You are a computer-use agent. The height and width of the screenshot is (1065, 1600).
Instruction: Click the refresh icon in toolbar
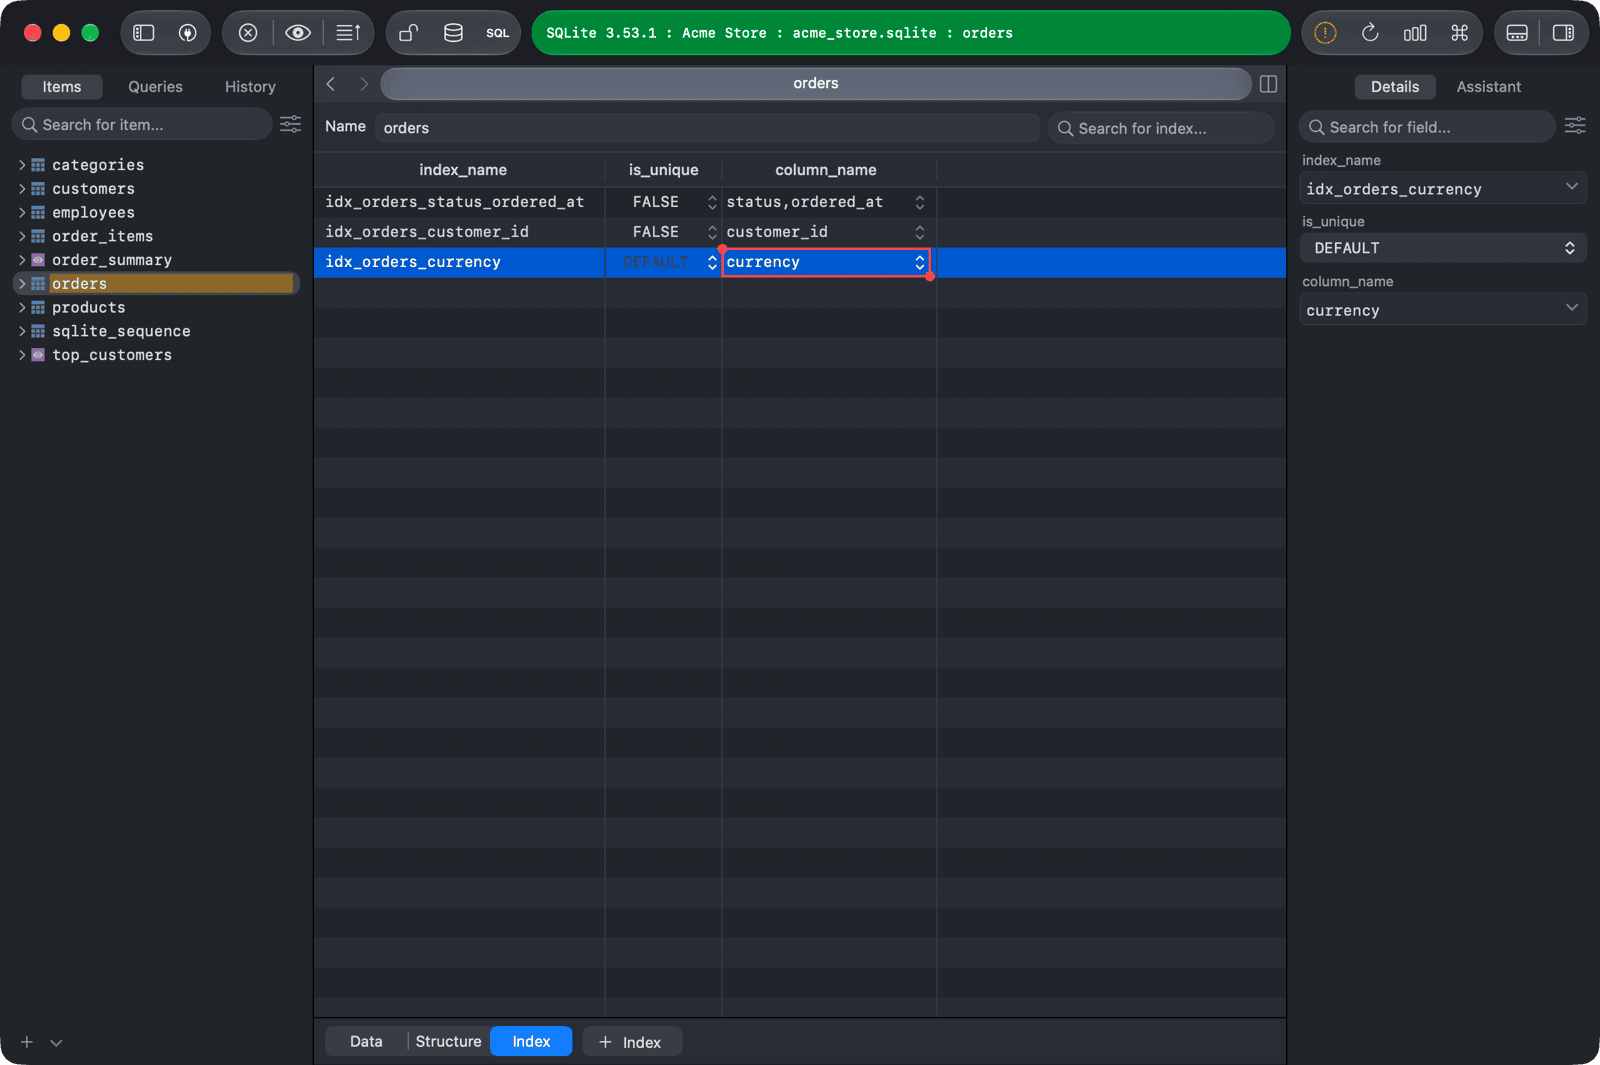[x=1370, y=33]
